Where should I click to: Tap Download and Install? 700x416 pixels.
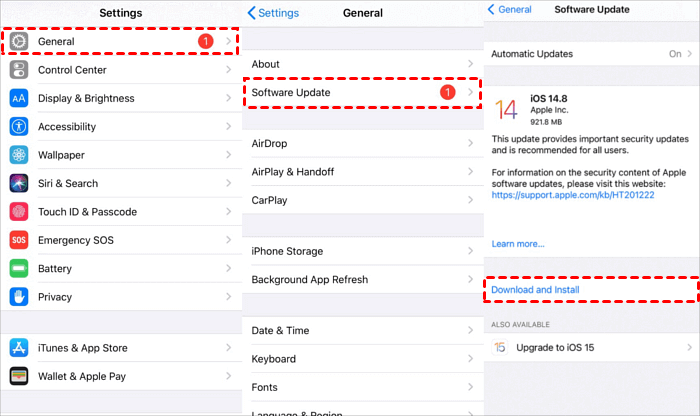[x=535, y=290]
